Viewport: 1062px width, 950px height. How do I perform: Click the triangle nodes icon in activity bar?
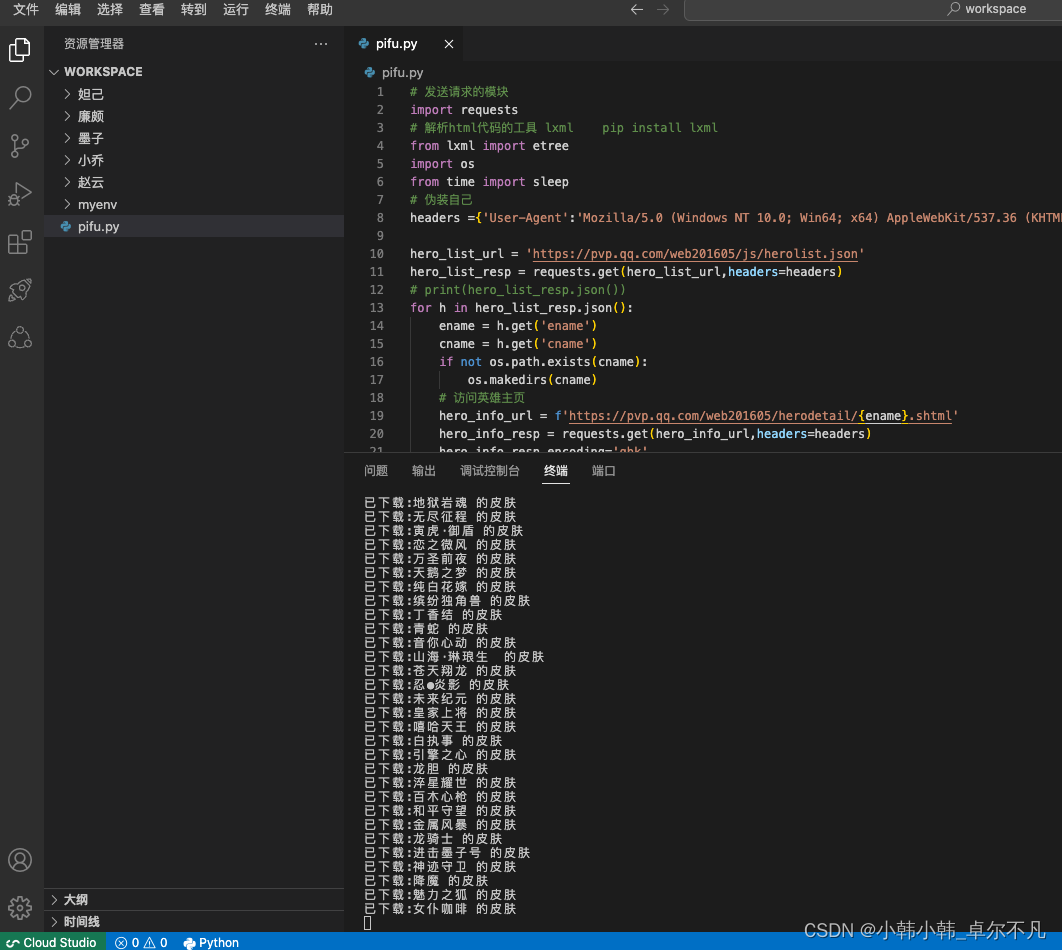pyautogui.click(x=20, y=337)
